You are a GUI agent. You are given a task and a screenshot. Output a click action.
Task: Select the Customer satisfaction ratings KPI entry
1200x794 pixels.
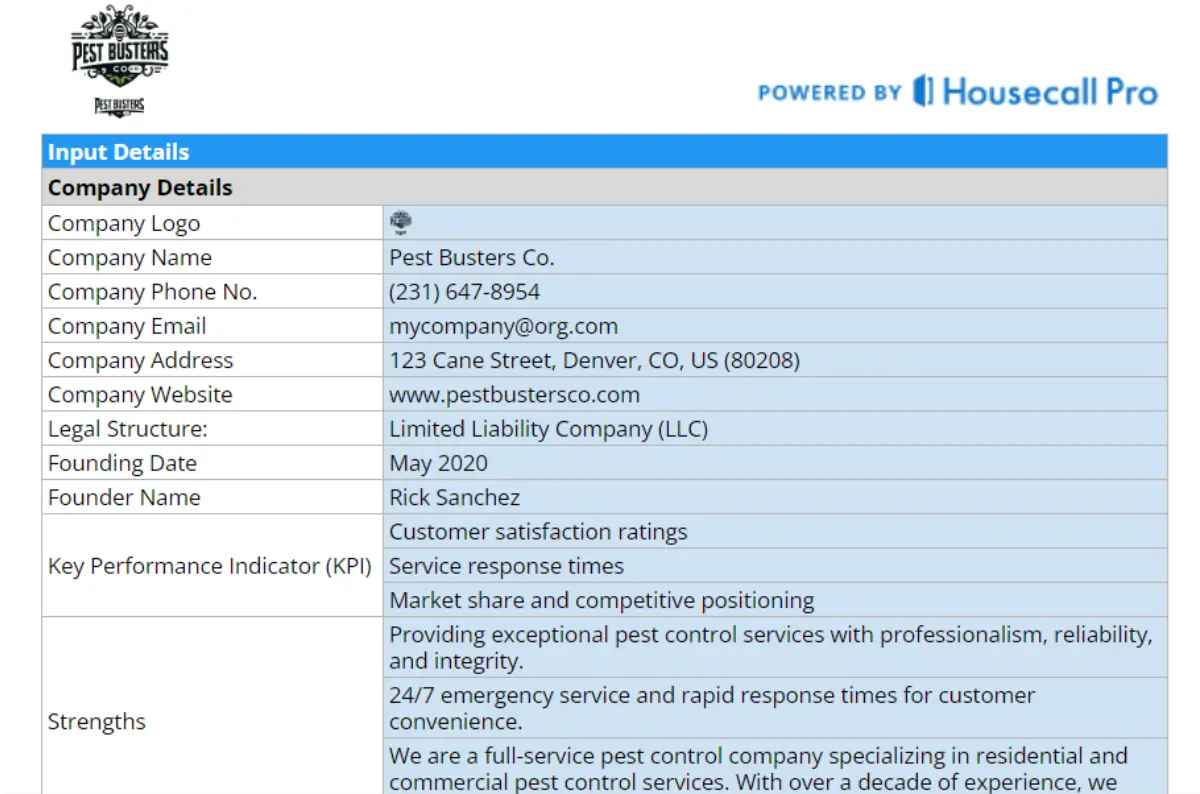pos(538,532)
